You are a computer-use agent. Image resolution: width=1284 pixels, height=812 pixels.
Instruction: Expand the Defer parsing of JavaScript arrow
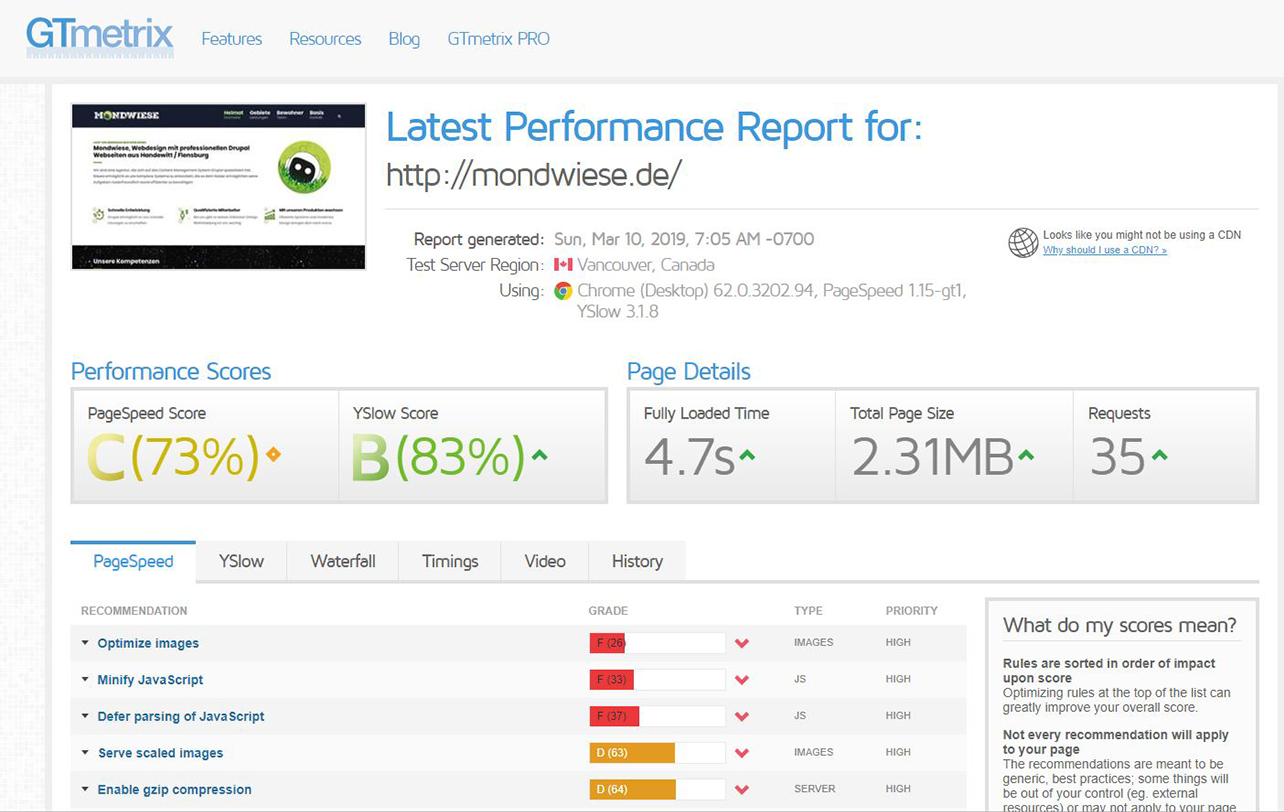coord(85,716)
